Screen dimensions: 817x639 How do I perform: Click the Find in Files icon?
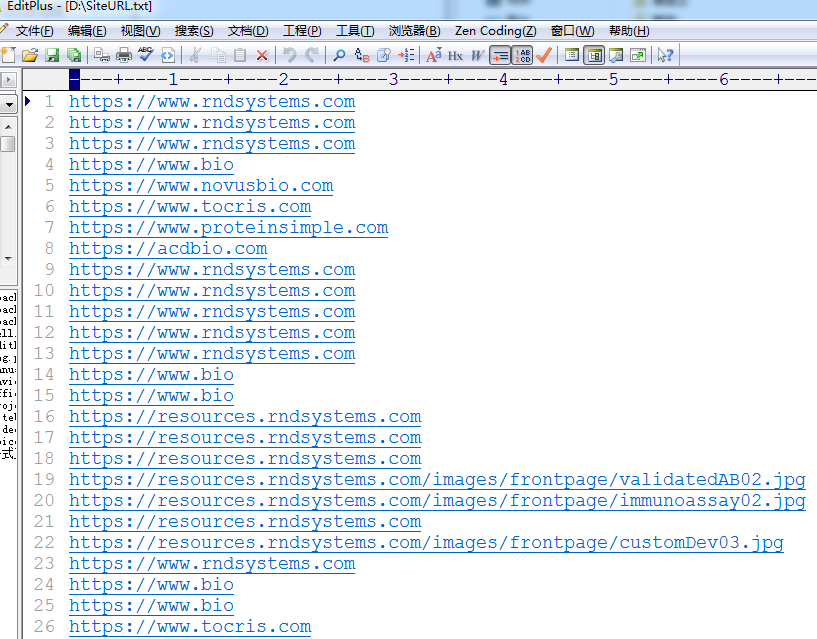(x=383, y=55)
